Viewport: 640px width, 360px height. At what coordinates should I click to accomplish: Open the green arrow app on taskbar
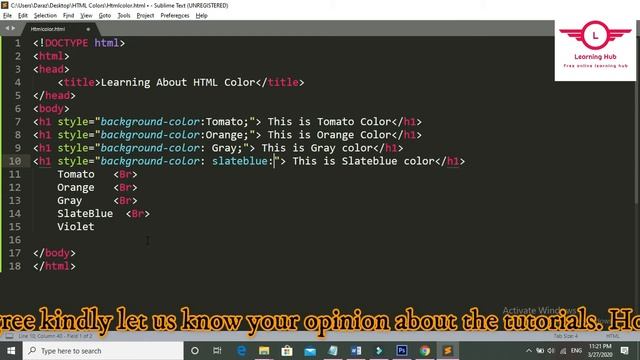pos(379,351)
